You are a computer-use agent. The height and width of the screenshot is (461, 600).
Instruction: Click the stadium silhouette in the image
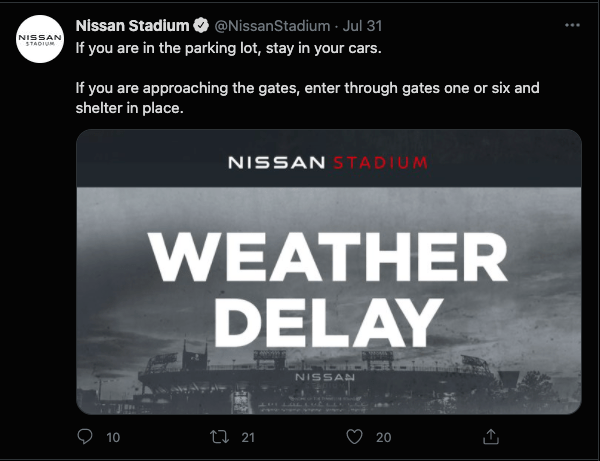pyautogui.click(x=325, y=385)
